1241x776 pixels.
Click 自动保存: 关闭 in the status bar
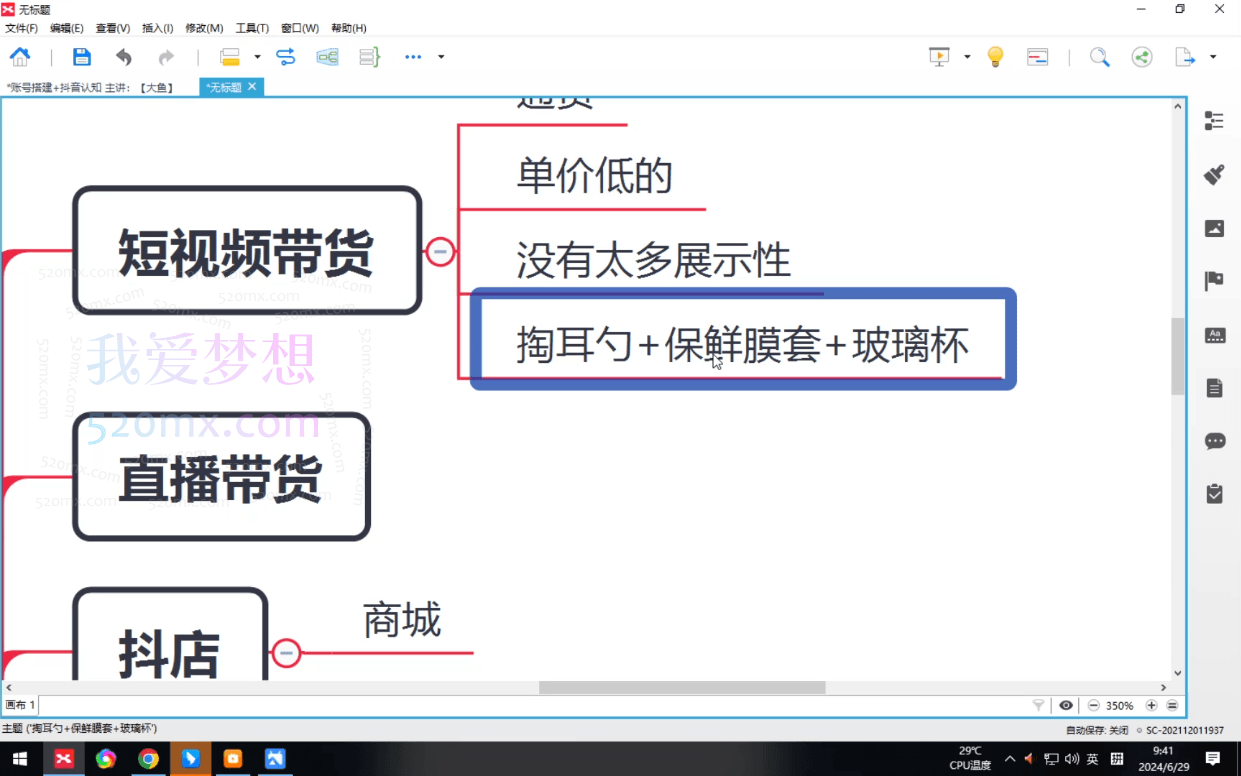pos(1097,730)
